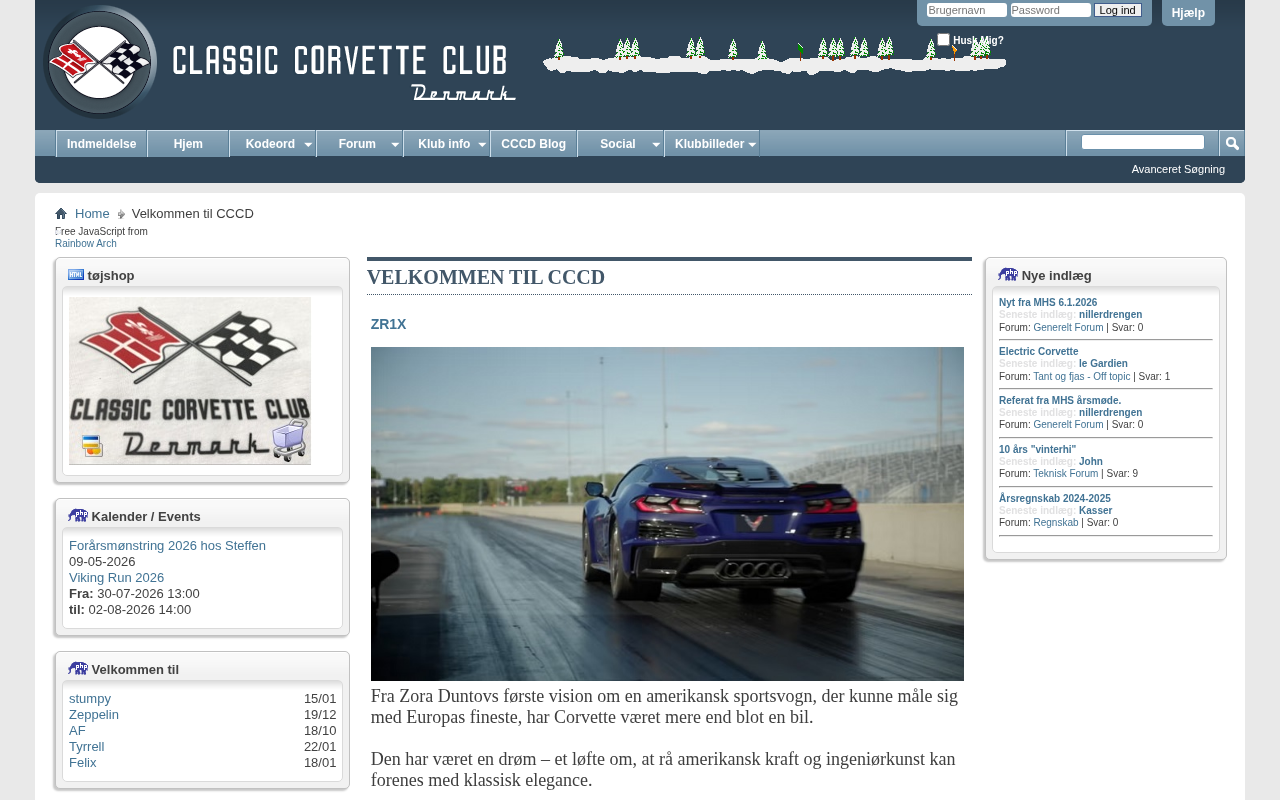Image resolution: width=1280 pixels, height=800 pixels.
Task: Go to the Indmeldelse menu item
Action: [x=101, y=144]
